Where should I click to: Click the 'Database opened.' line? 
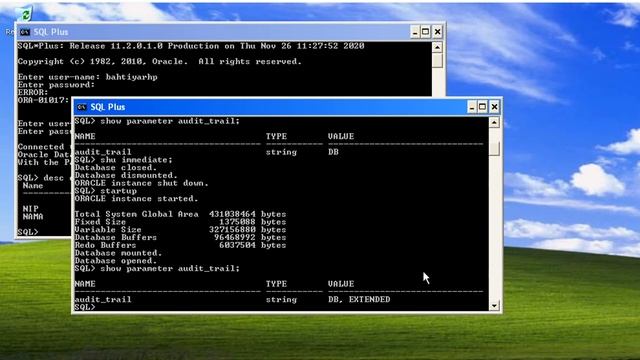tap(116, 260)
